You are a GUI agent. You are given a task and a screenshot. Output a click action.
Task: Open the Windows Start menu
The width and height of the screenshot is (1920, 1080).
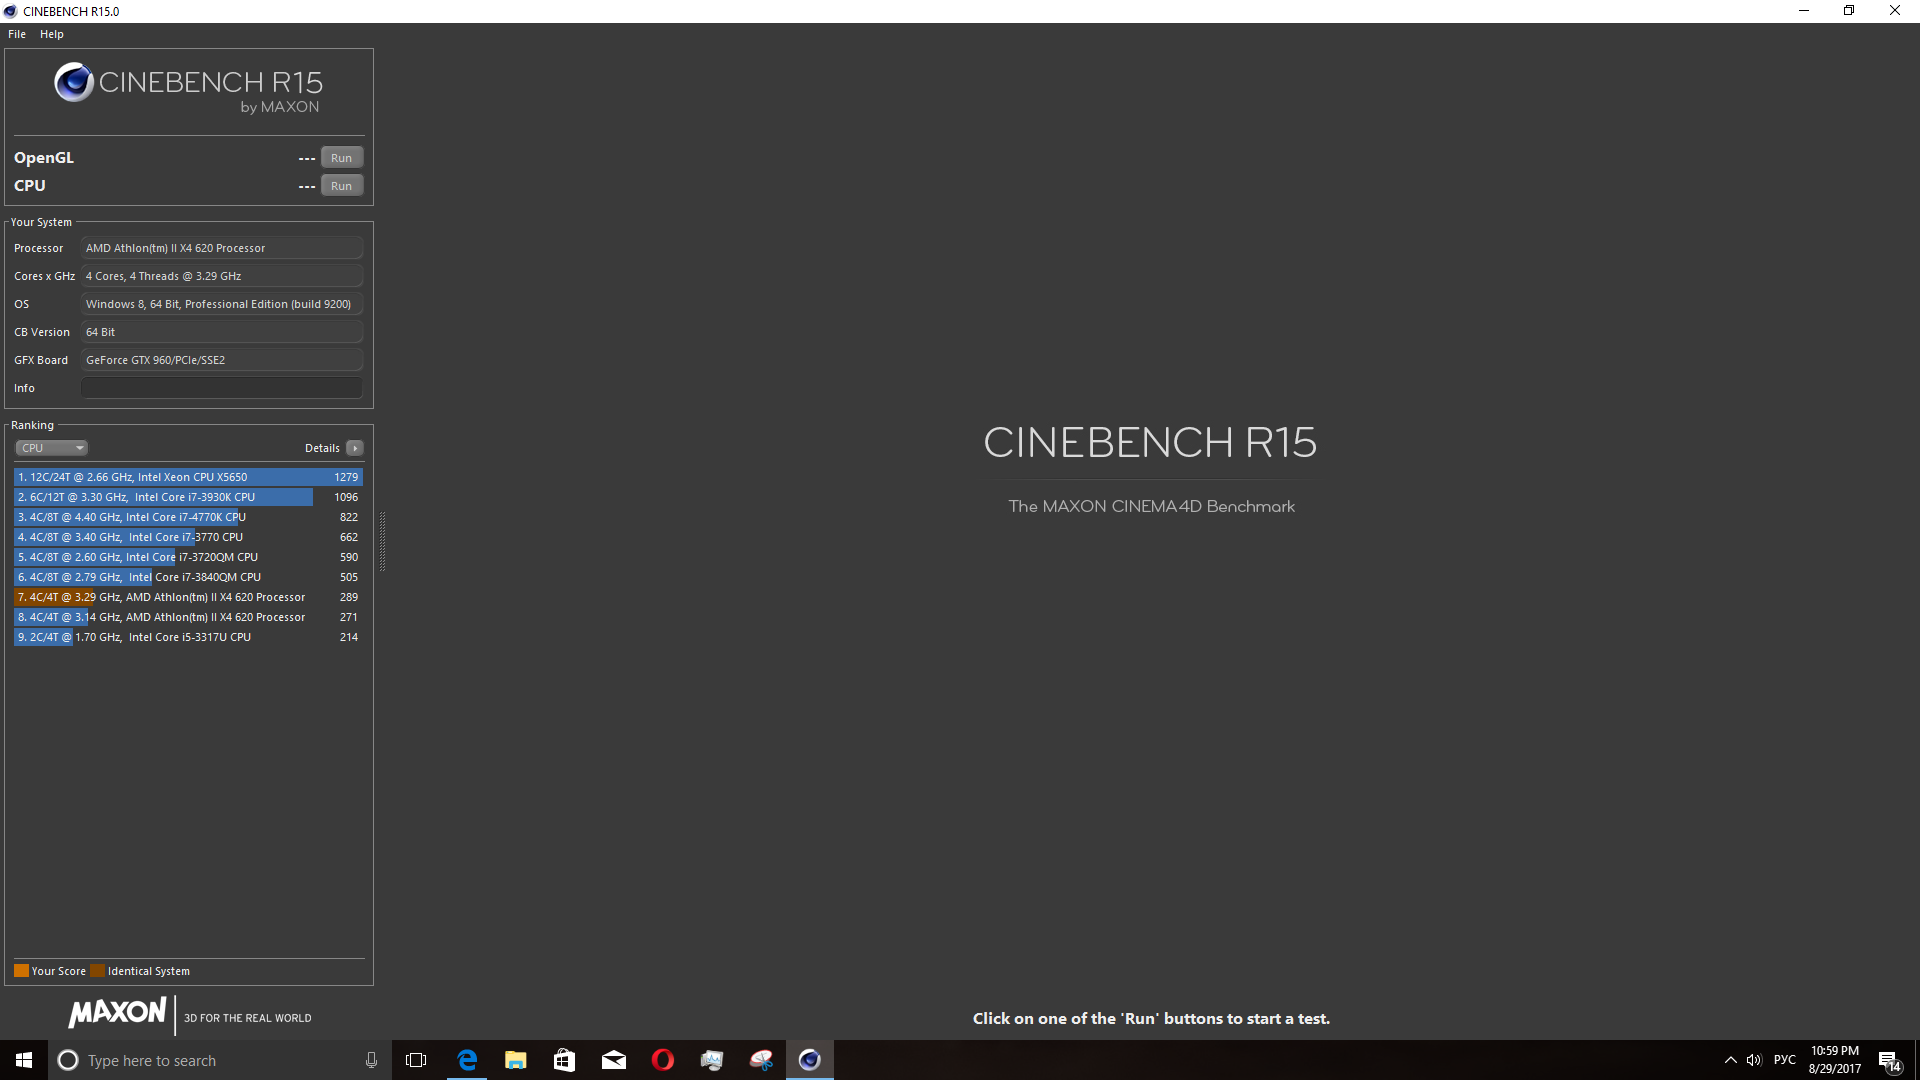click(24, 1060)
